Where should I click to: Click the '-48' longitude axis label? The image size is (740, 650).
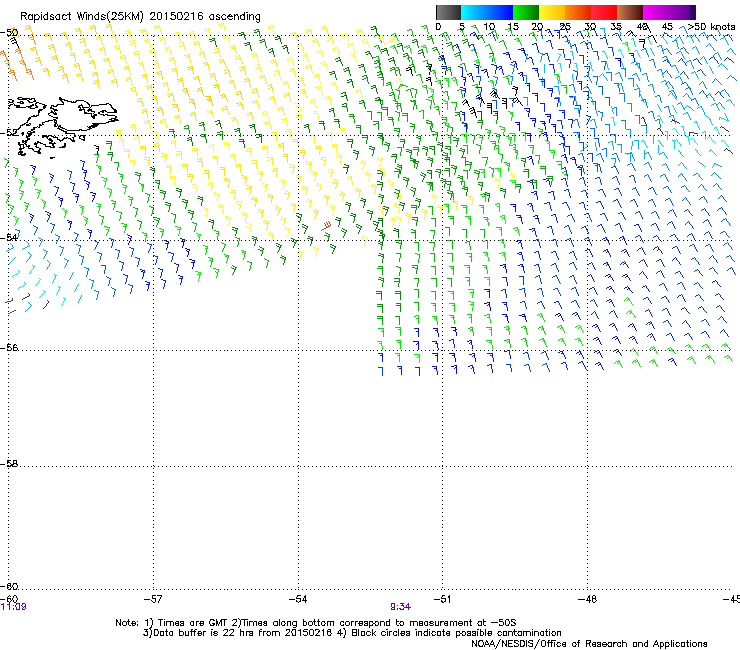coord(588,599)
